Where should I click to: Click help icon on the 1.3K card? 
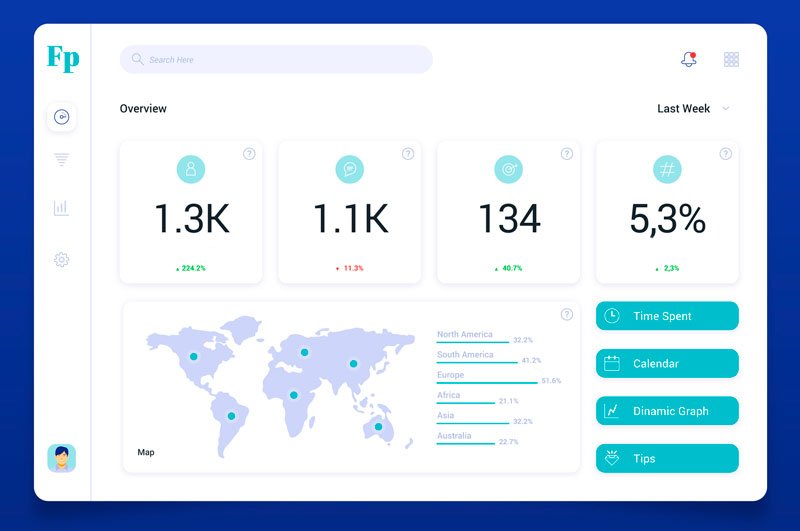tap(249, 154)
